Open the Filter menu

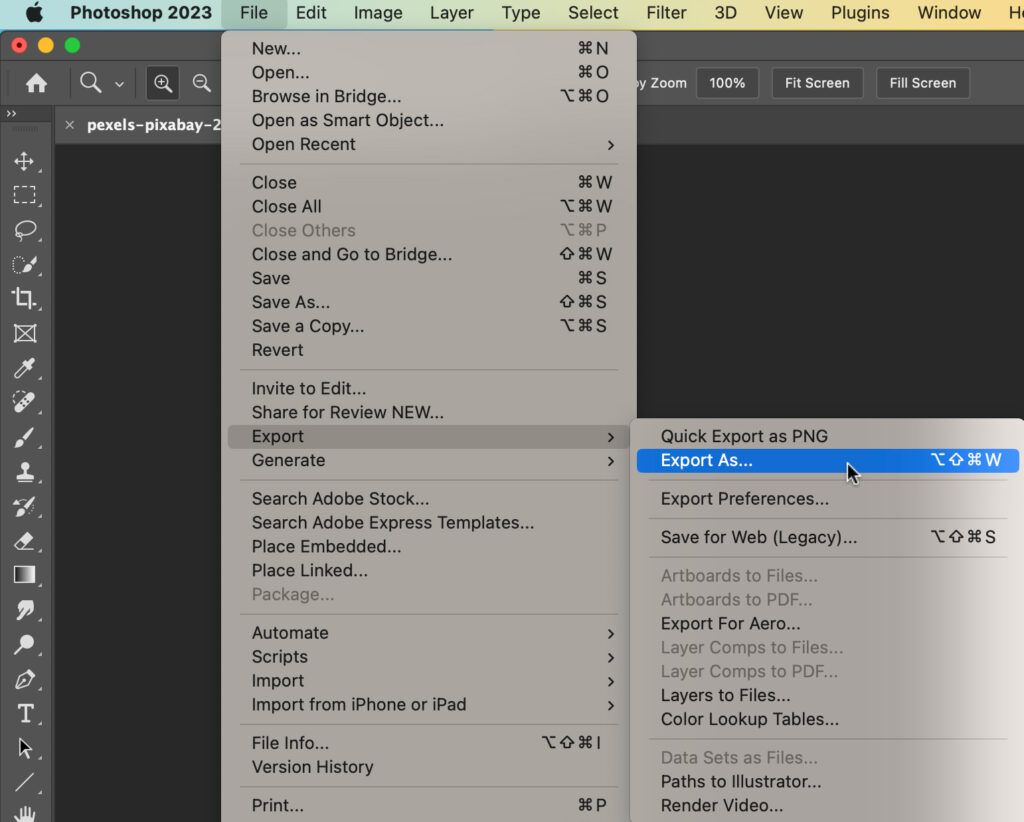click(x=666, y=12)
